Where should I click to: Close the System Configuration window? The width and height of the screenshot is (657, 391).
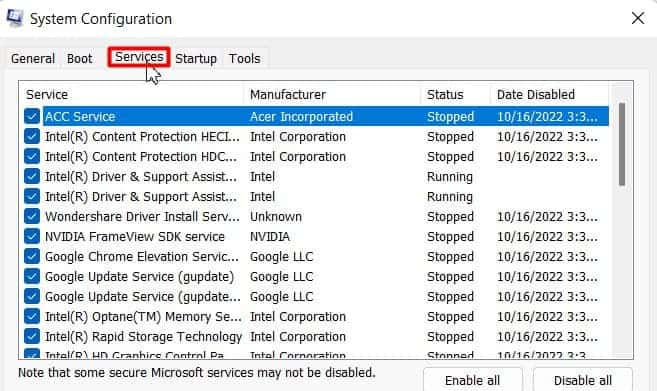(638, 18)
